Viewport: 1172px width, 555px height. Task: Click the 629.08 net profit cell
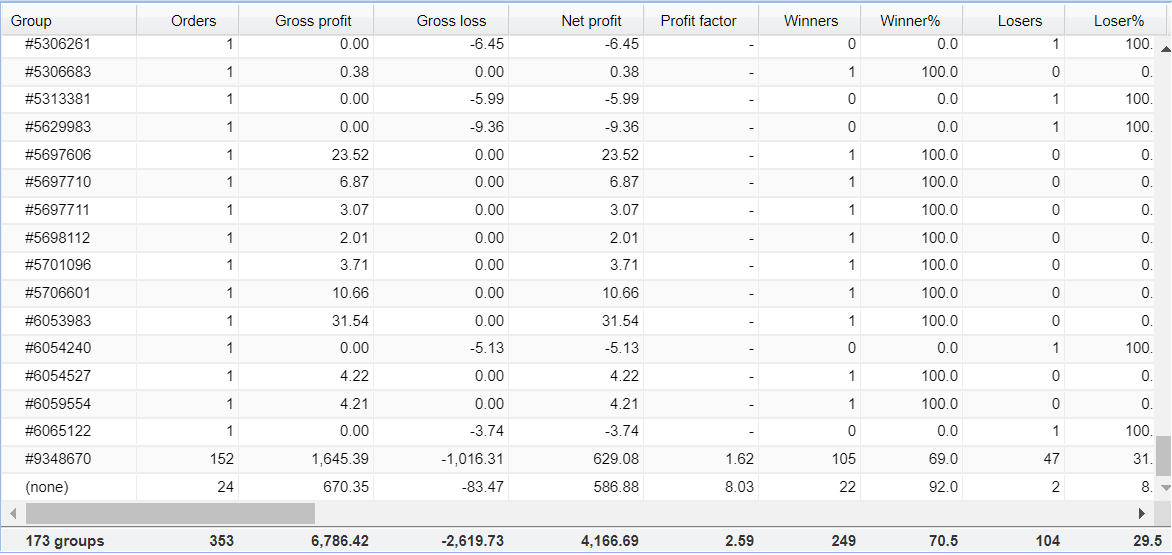pos(576,459)
